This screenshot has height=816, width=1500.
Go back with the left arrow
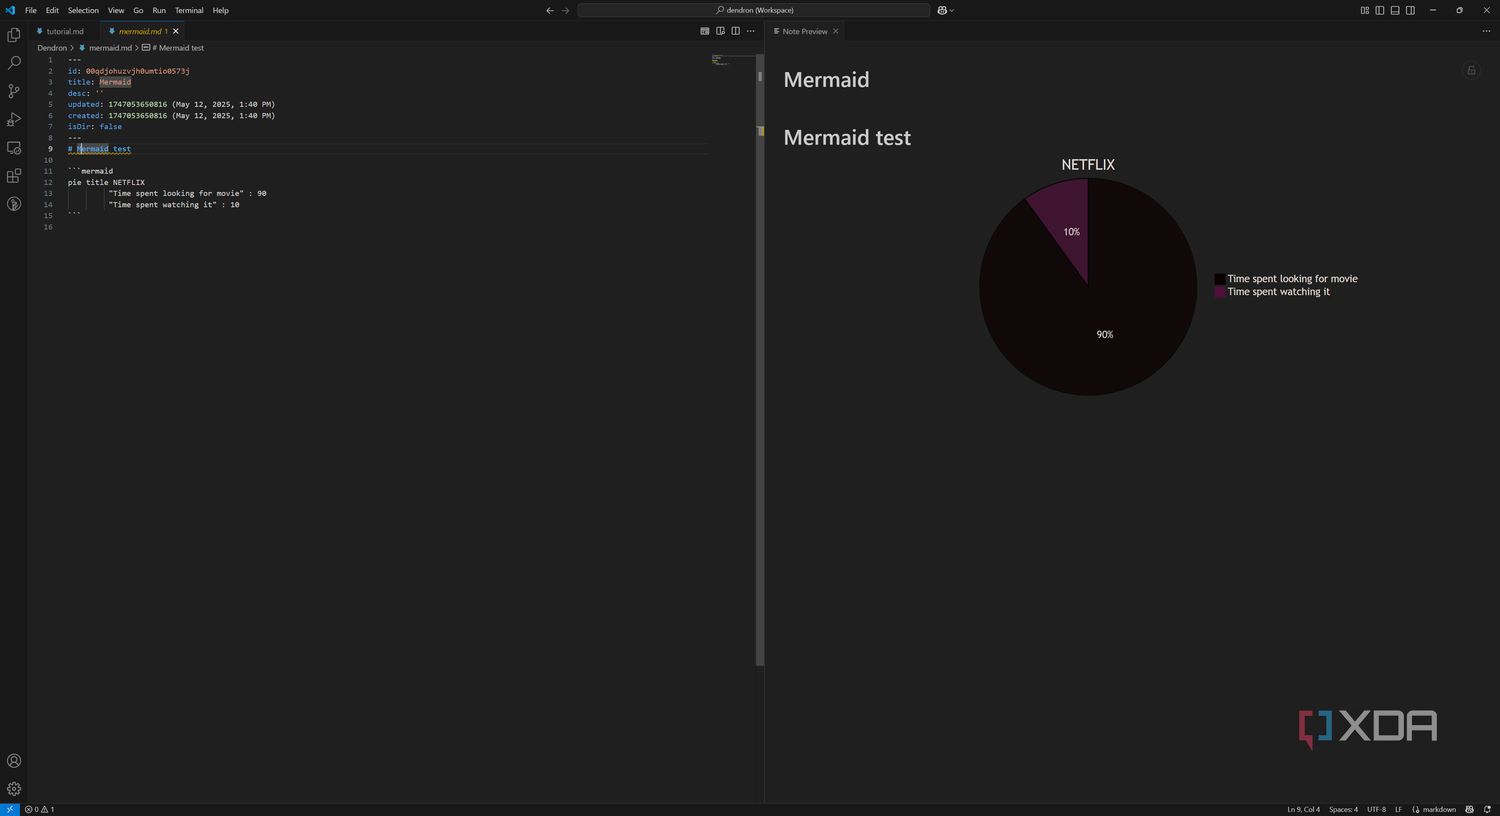point(549,10)
